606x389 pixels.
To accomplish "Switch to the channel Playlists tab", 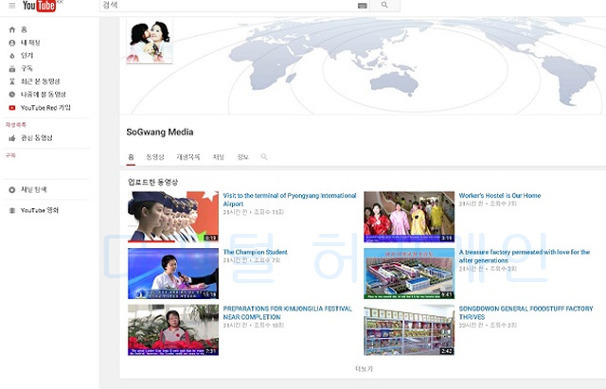I will [188, 157].
